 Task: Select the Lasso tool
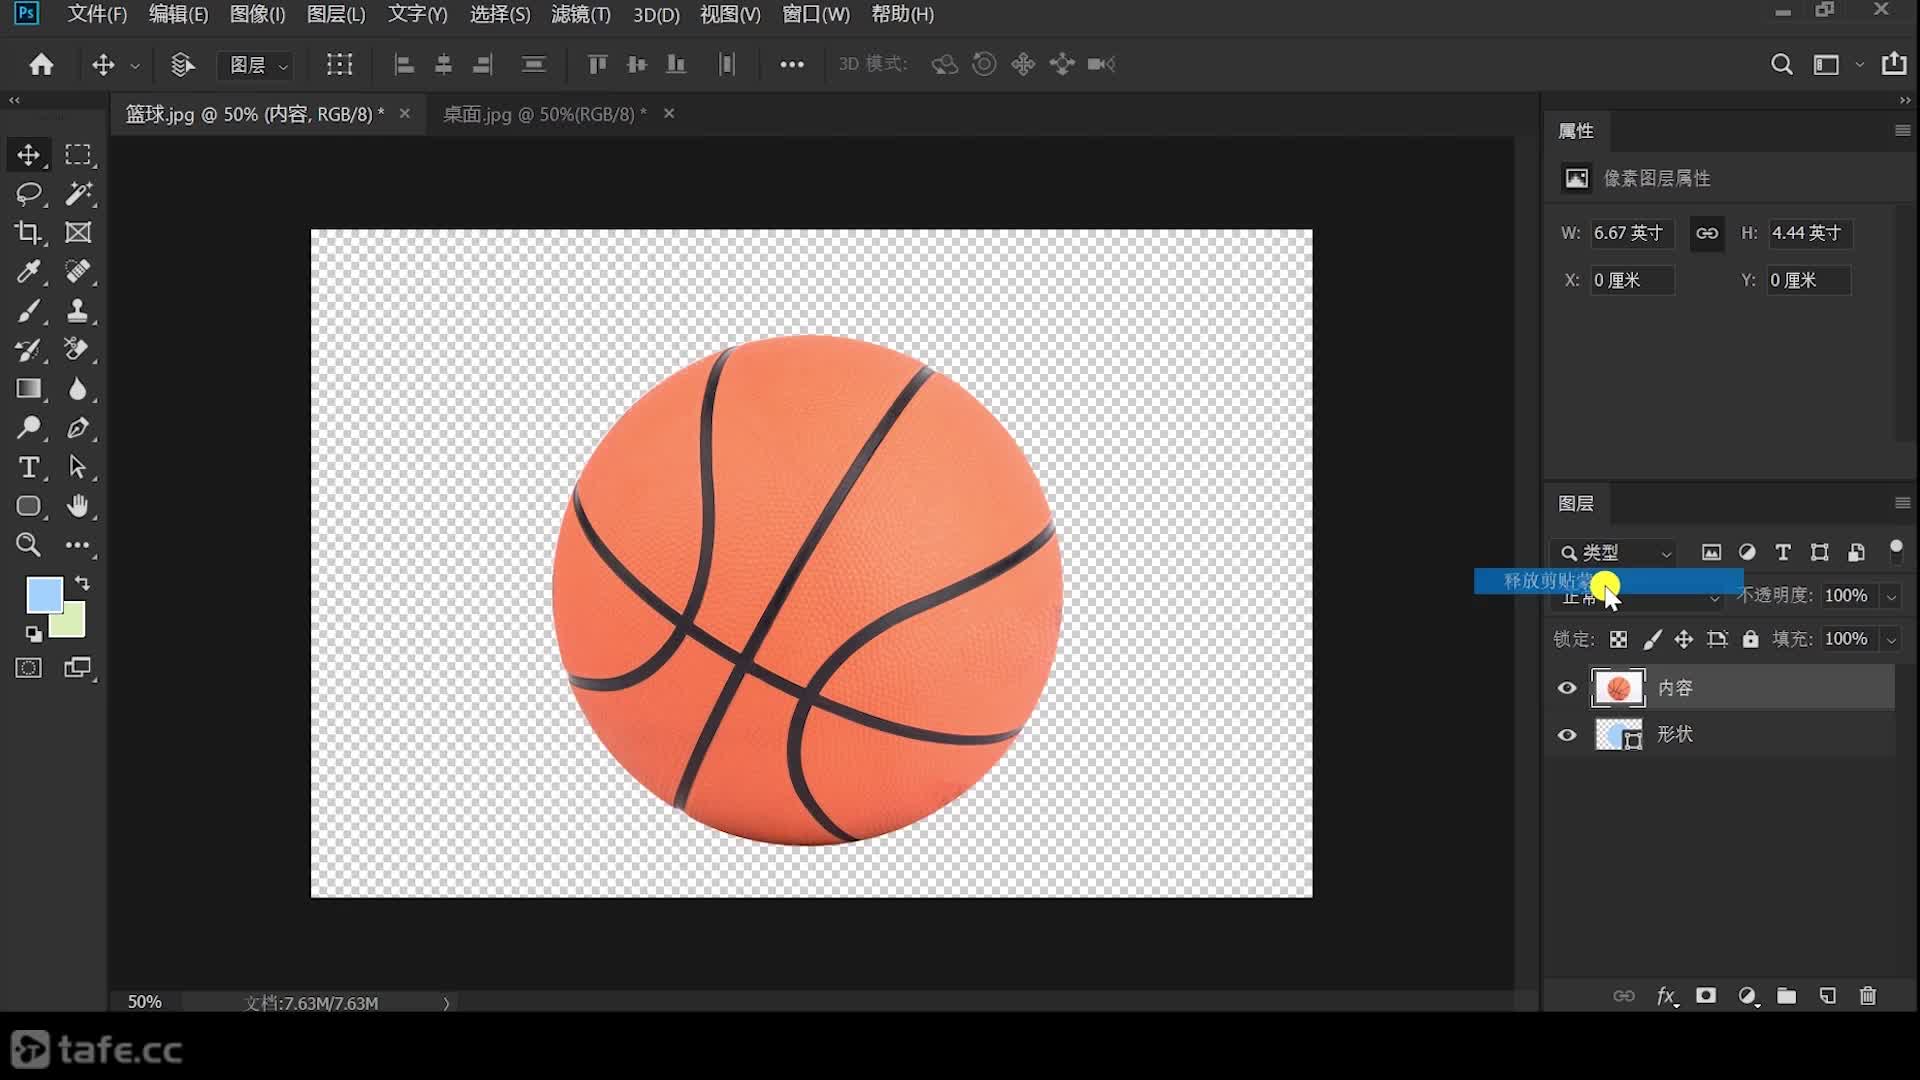pos(28,194)
